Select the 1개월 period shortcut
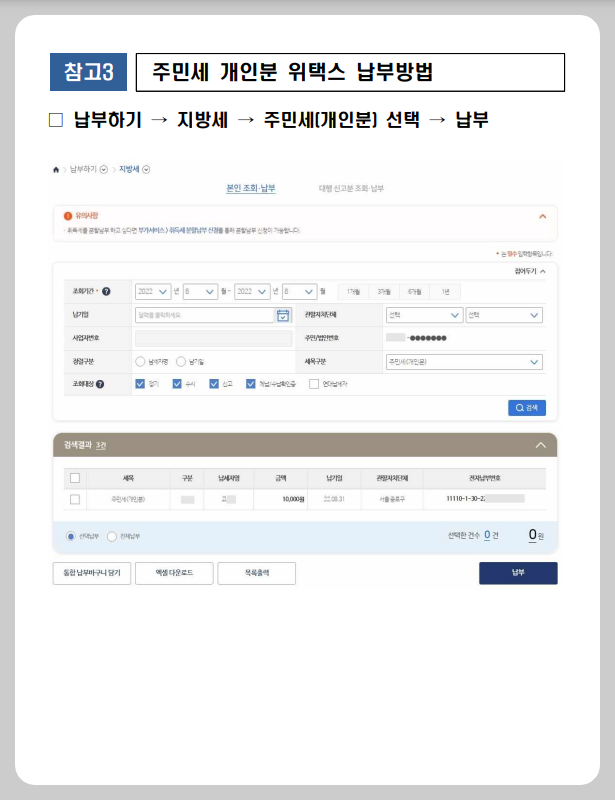 353,291
